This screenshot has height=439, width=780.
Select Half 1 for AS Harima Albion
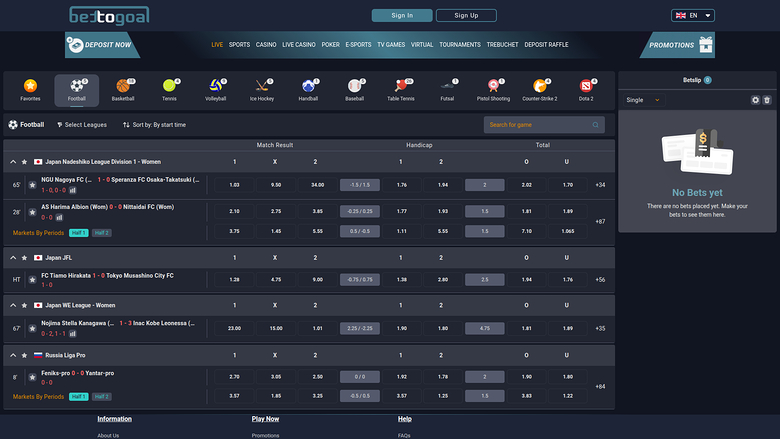click(79, 233)
